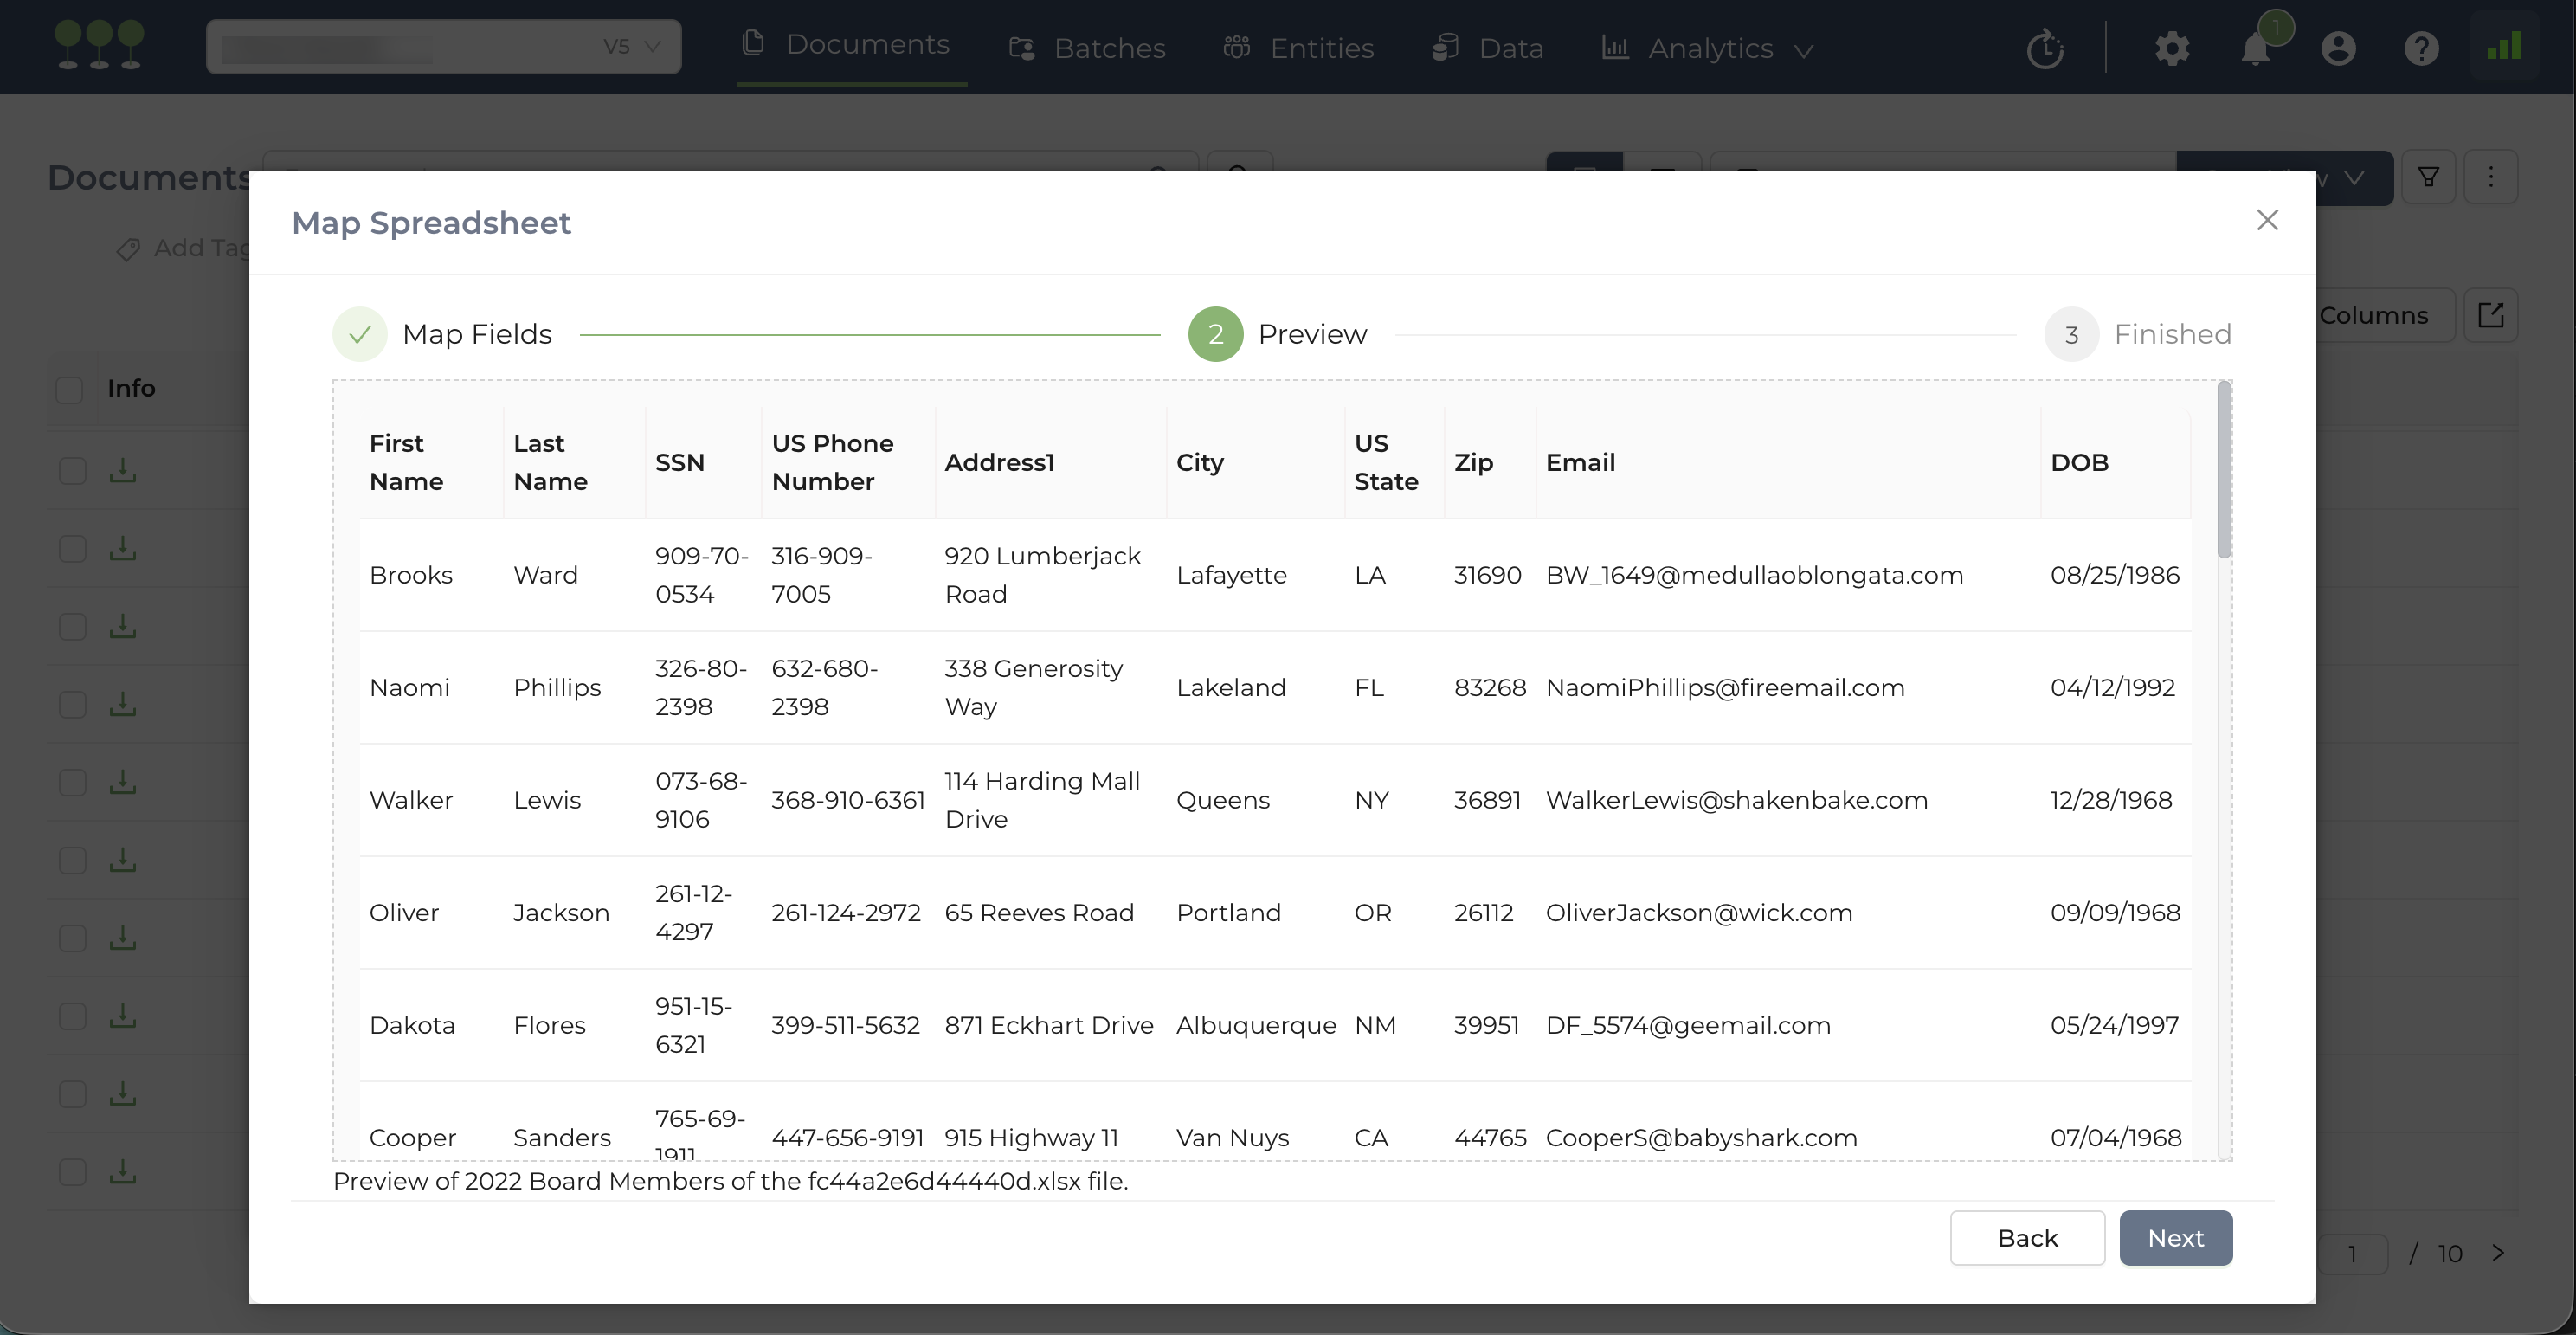Click the history clock icon
2576x1335 pixels.
pyautogui.click(x=2045, y=48)
